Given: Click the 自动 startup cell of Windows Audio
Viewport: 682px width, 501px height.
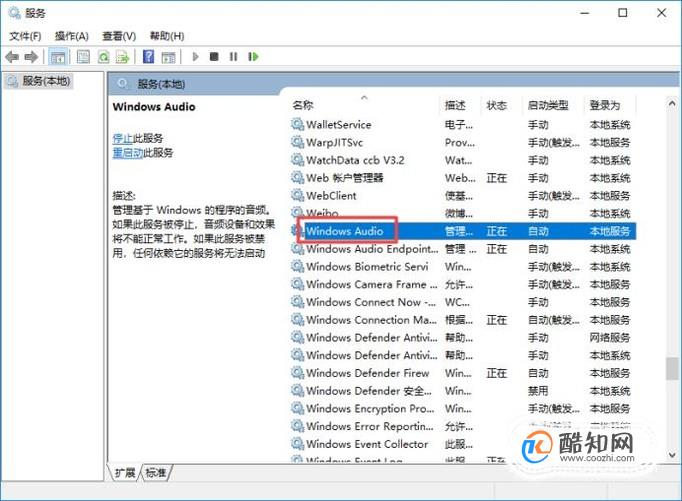Looking at the screenshot, I should pos(538,231).
